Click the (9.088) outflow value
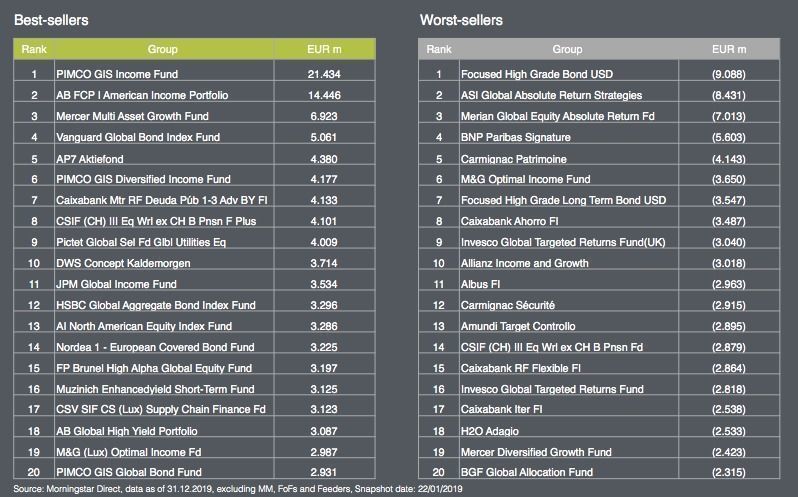This screenshot has height=497, width=798. (729, 74)
